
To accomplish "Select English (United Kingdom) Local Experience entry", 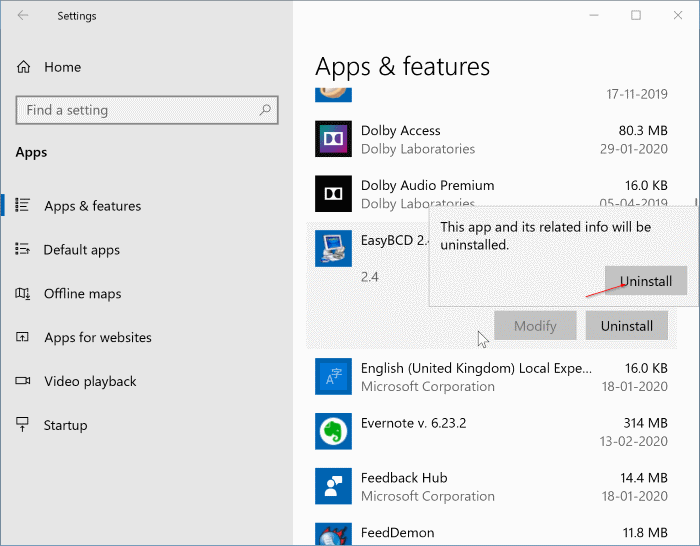I will [476, 368].
